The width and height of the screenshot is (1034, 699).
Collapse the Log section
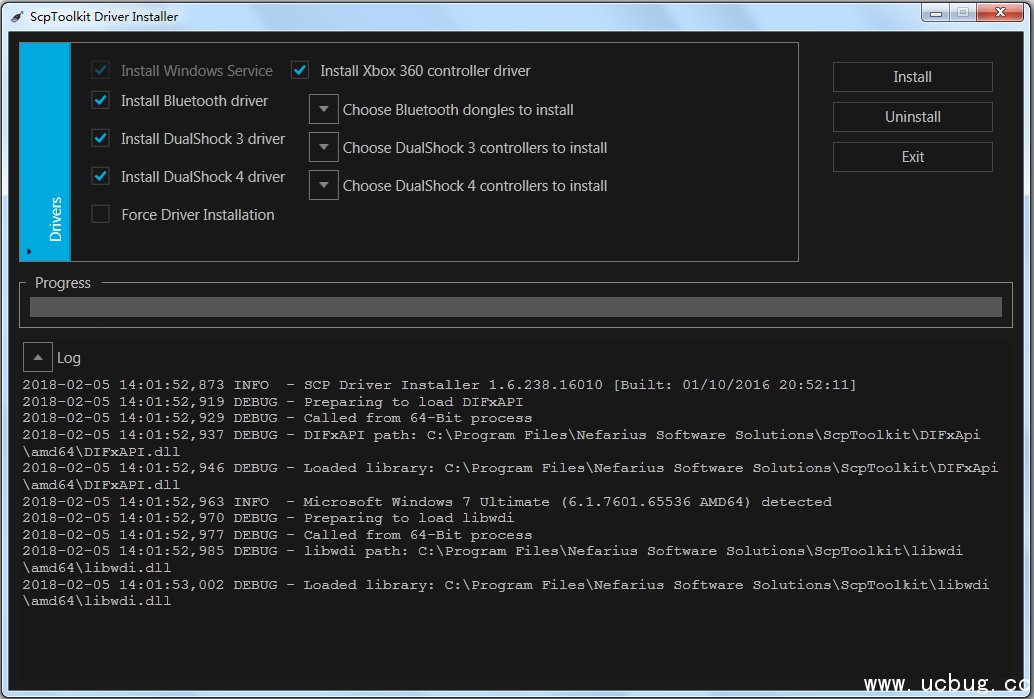38,357
